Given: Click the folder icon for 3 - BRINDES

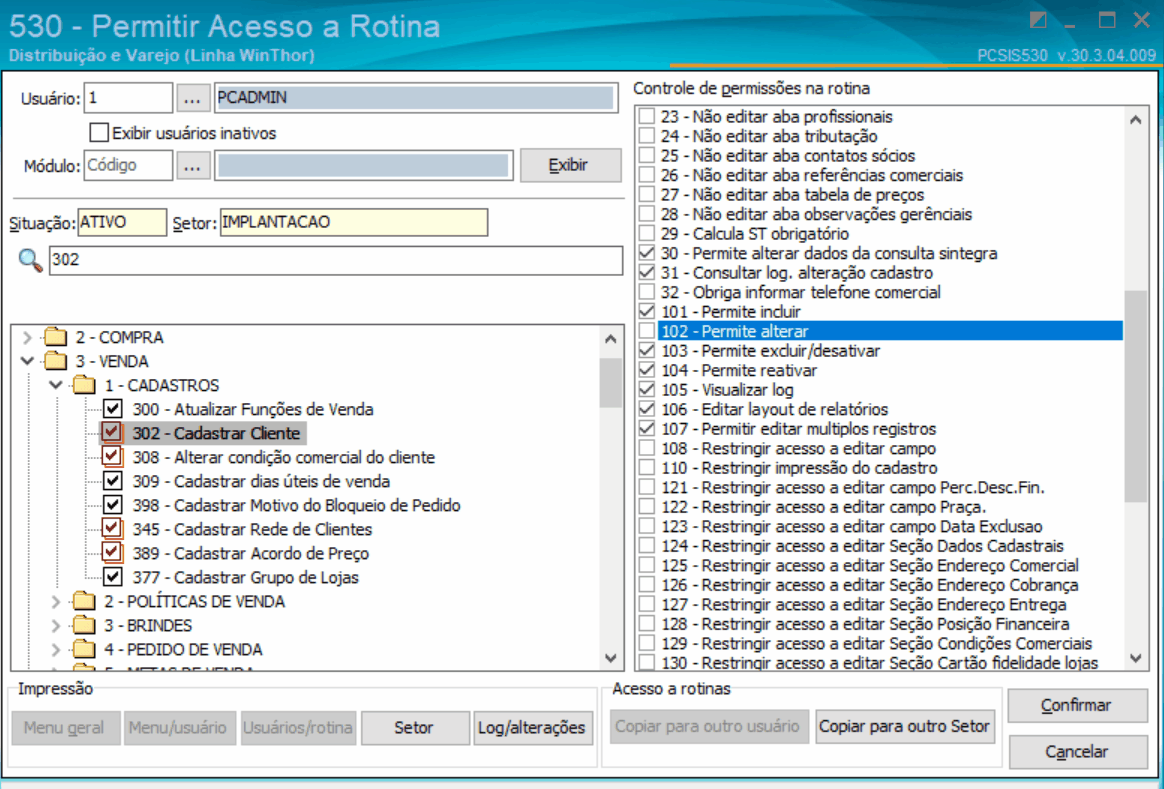Looking at the screenshot, I should (85, 625).
